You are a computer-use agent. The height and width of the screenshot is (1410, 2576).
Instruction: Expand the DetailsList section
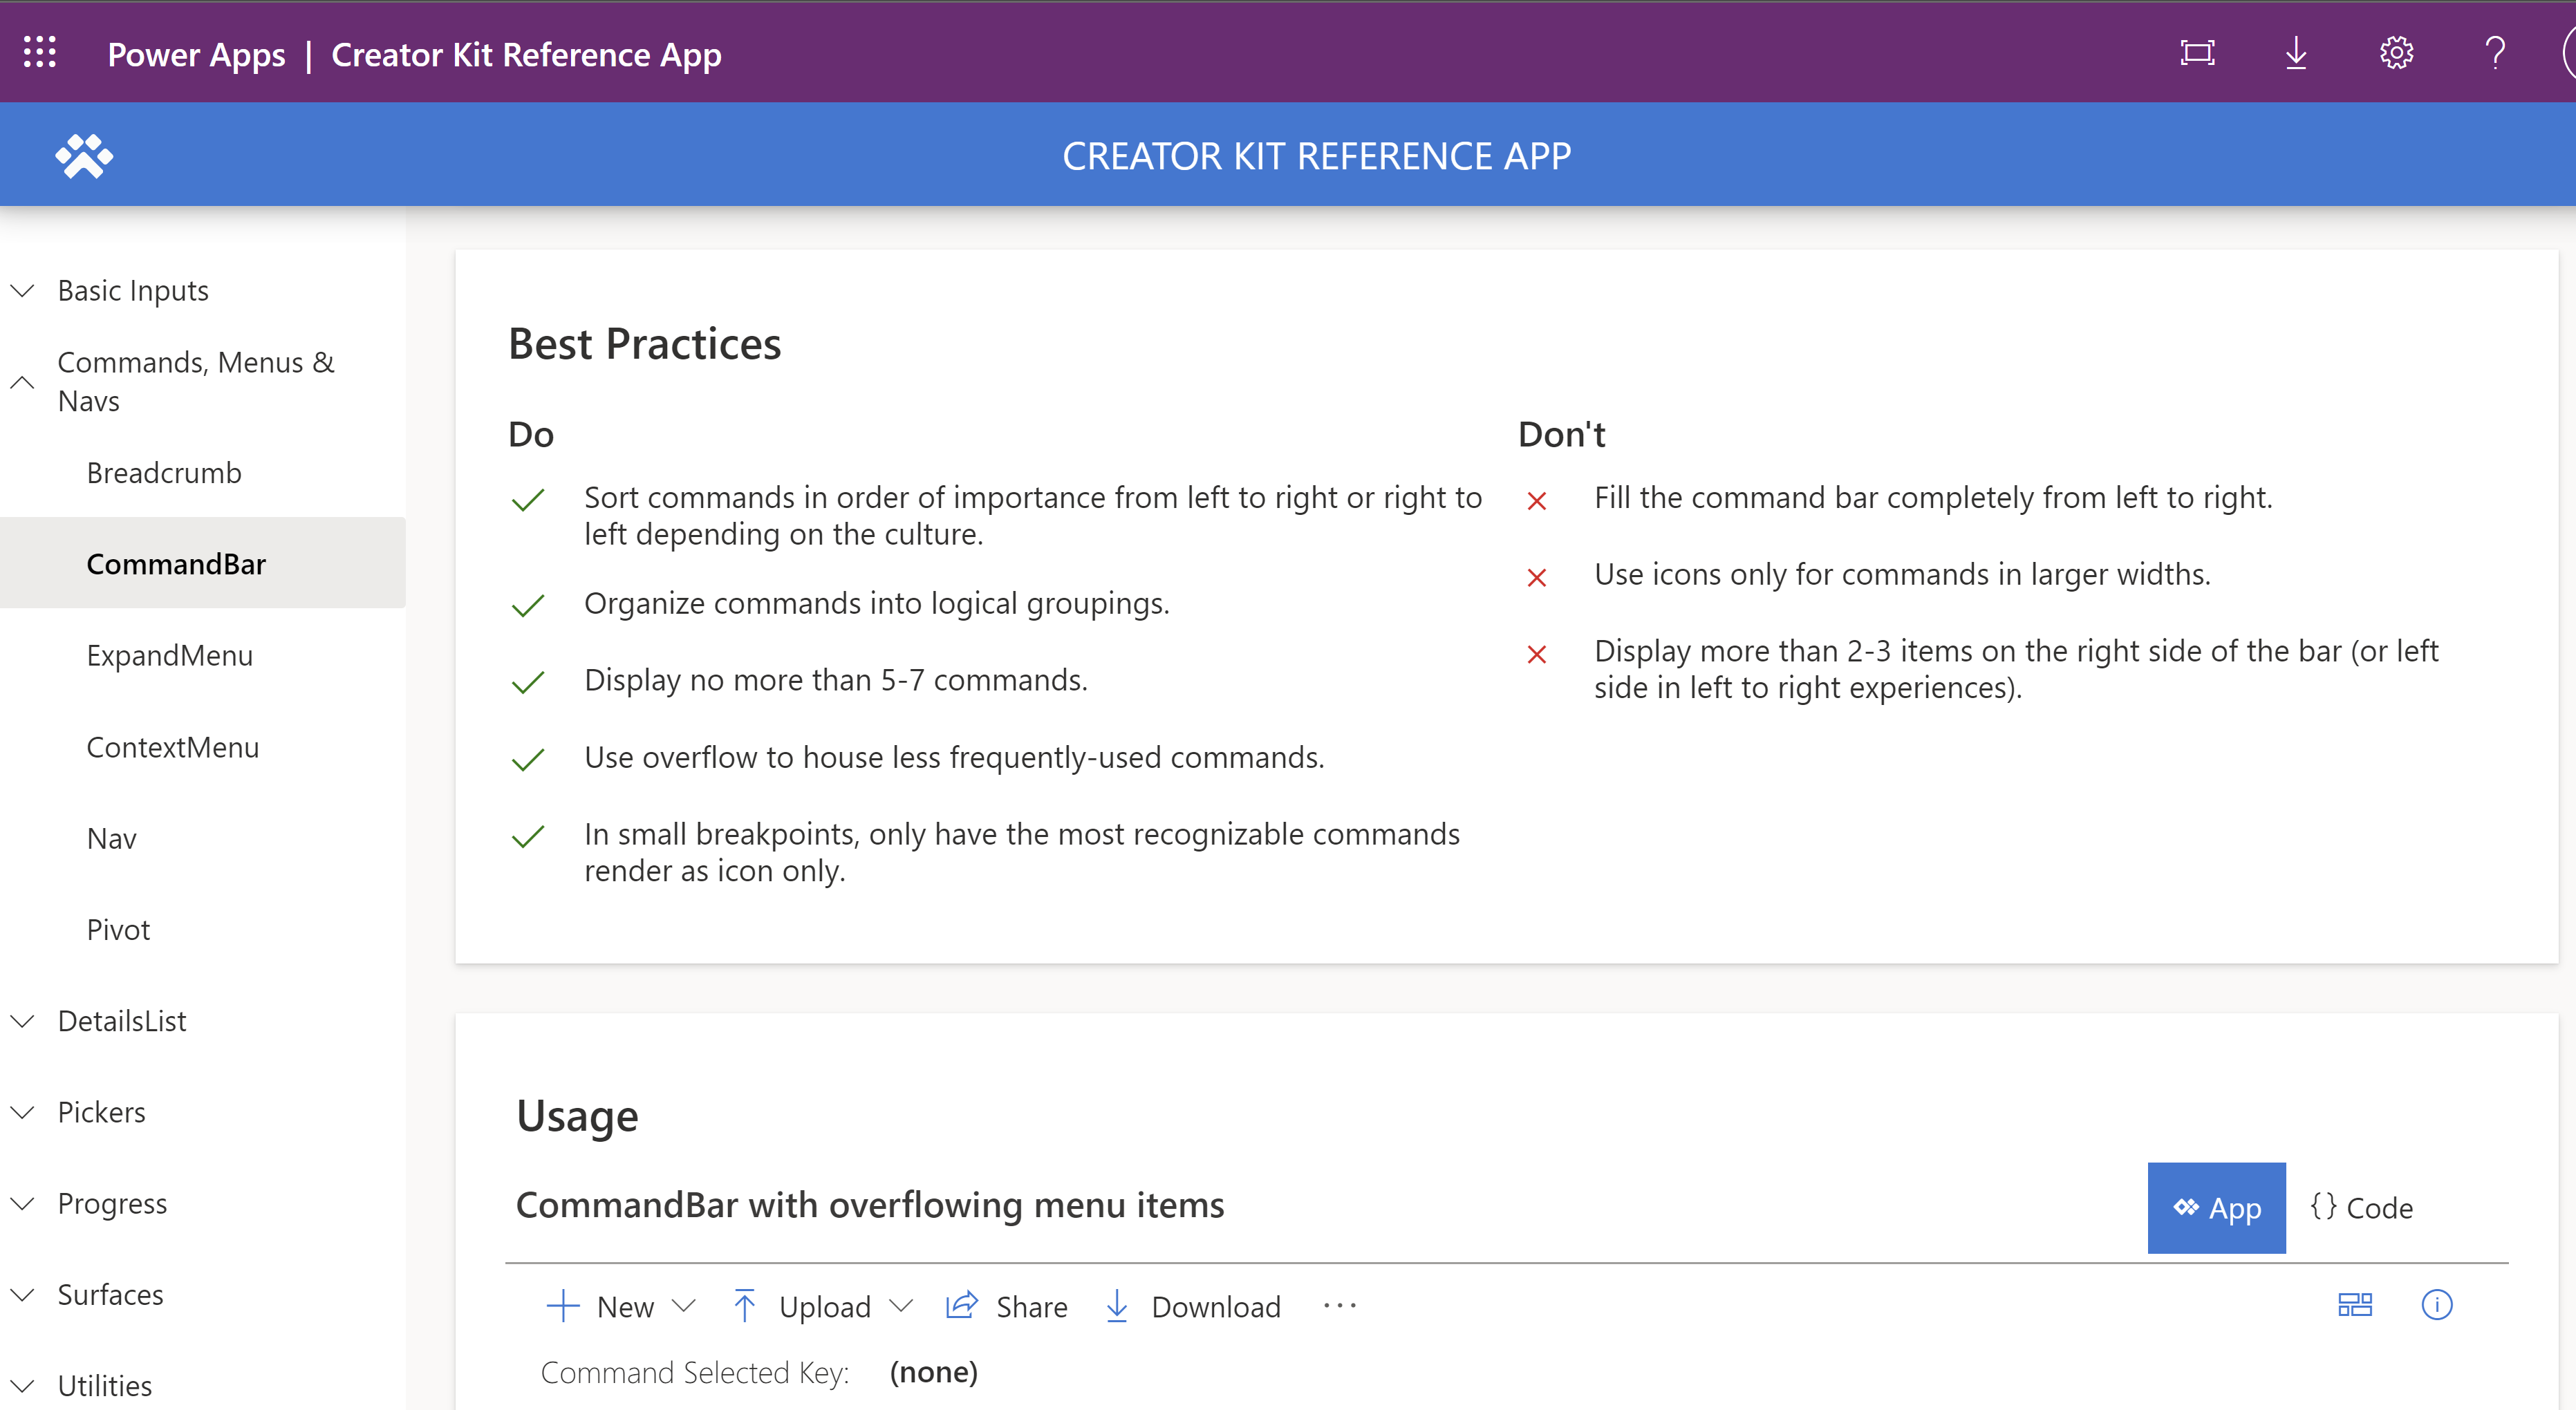click(x=121, y=1021)
